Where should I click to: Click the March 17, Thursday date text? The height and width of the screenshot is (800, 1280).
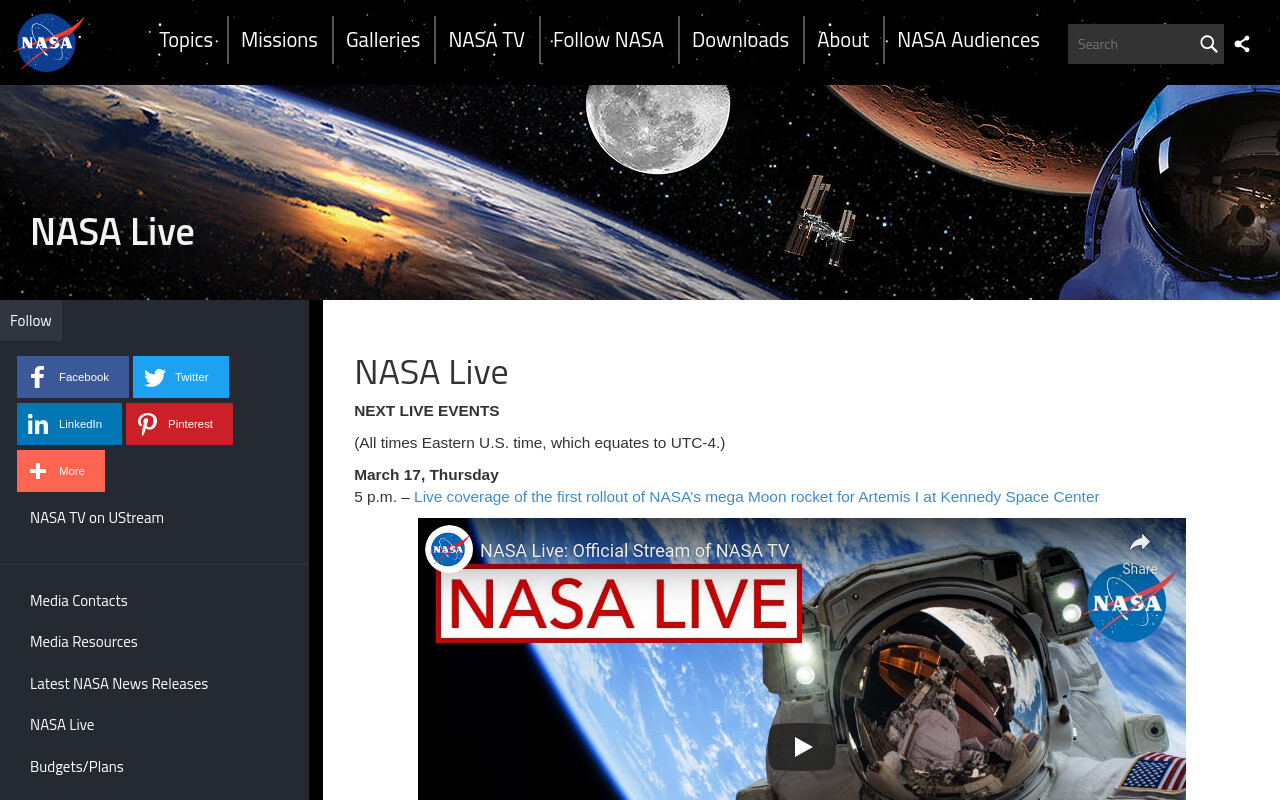(426, 475)
